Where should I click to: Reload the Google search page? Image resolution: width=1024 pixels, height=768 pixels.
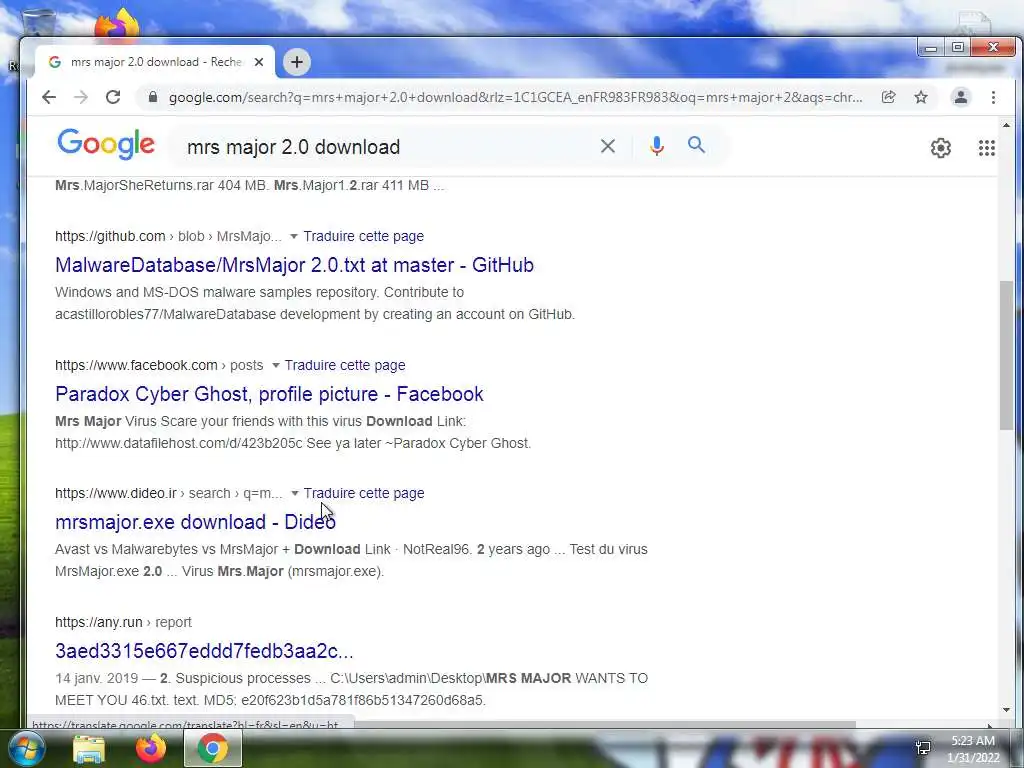pyautogui.click(x=113, y=97)
